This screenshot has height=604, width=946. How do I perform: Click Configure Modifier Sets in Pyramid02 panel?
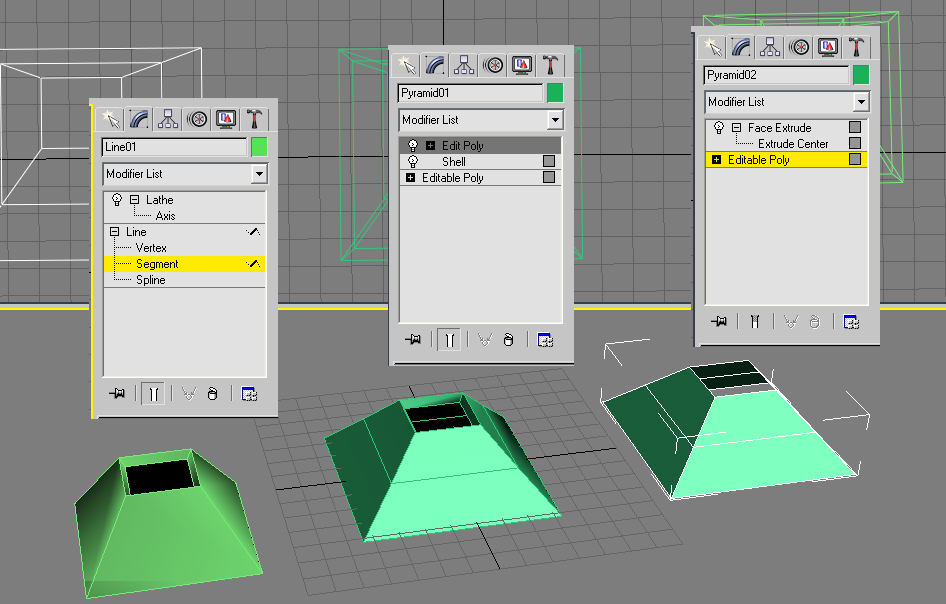click(851, 322)
